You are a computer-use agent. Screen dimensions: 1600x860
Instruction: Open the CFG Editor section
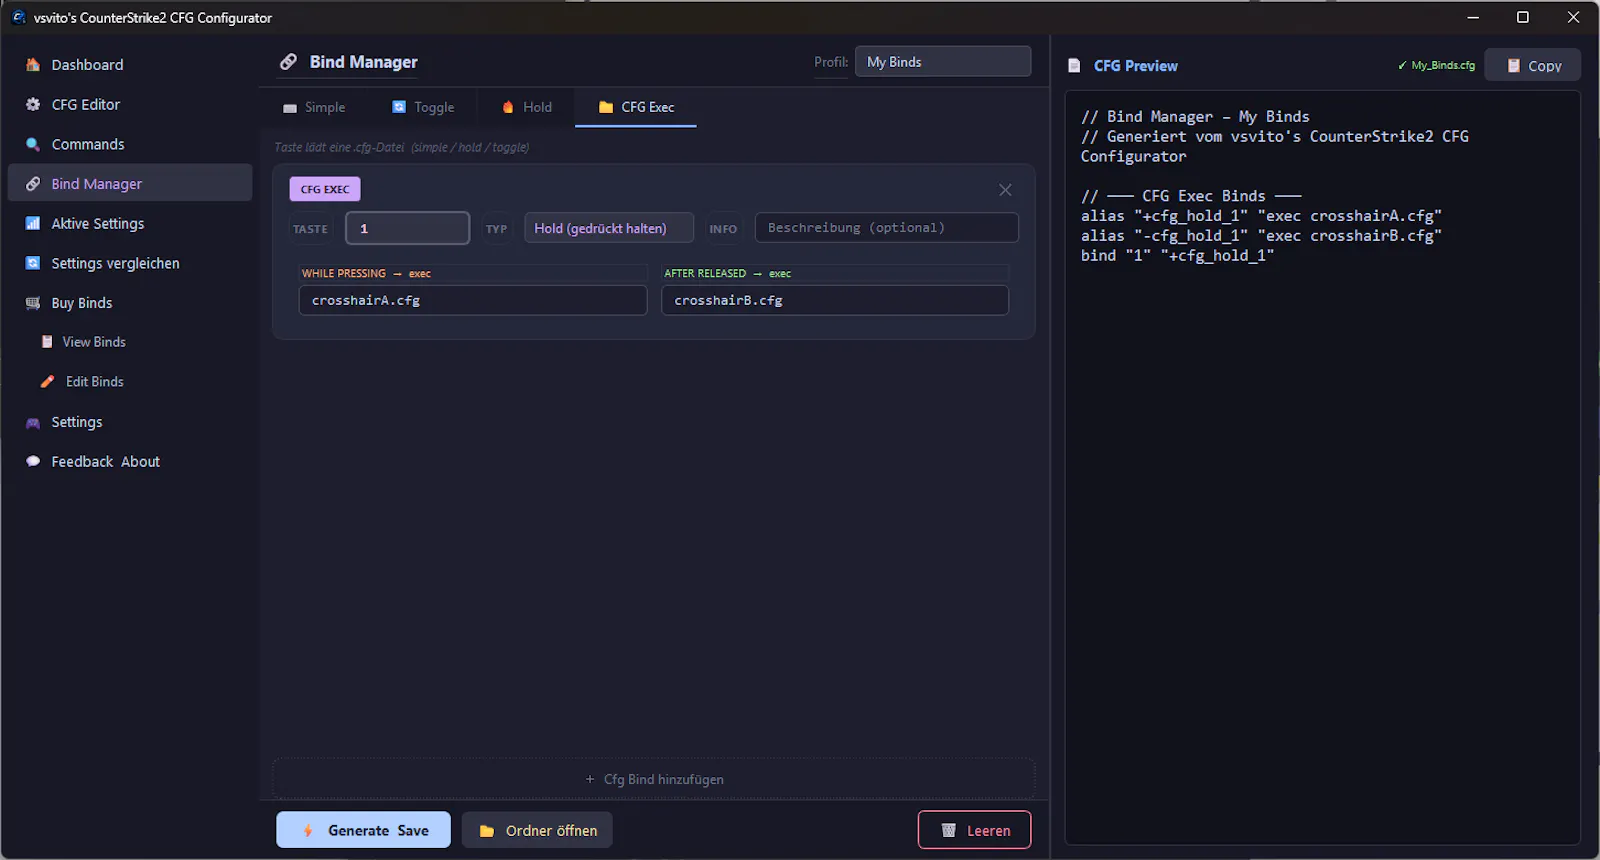130,104
